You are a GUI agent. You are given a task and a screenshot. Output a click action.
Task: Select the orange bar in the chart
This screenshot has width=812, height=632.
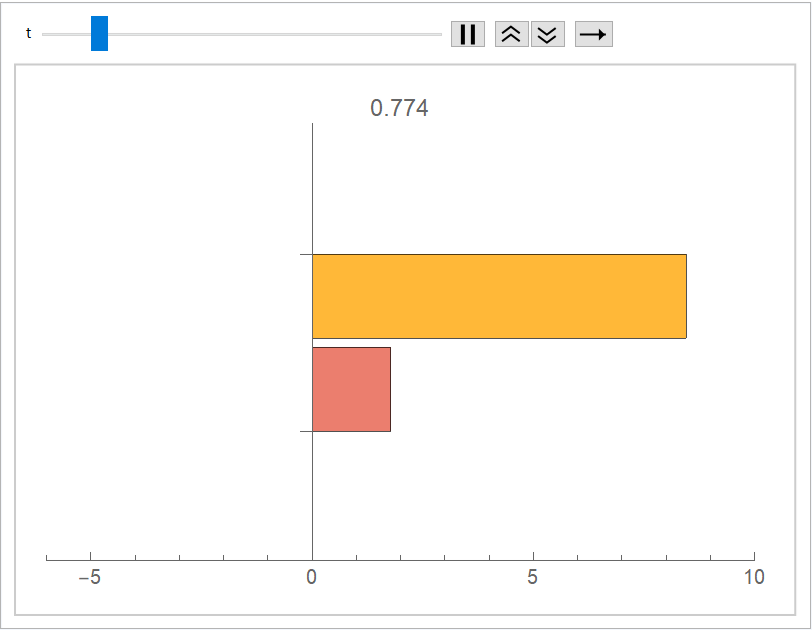498,296
